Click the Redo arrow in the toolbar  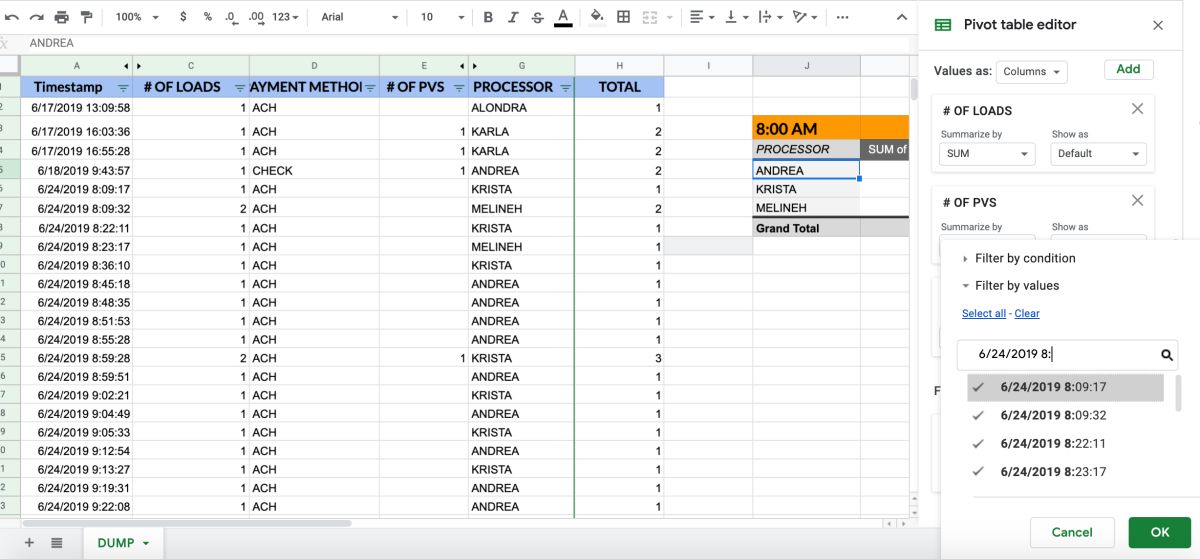point(37,17)
